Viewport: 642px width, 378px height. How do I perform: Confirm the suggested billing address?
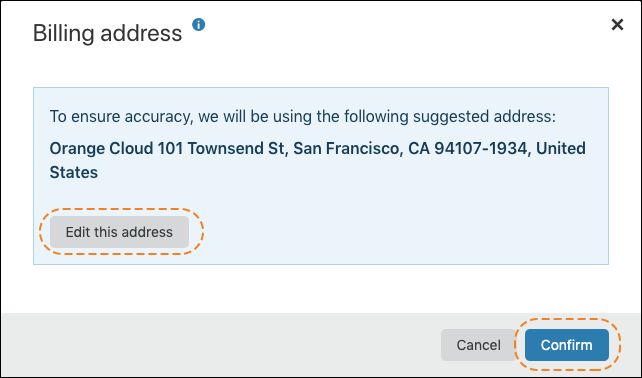pyautogui.click(x=567, y=345)
